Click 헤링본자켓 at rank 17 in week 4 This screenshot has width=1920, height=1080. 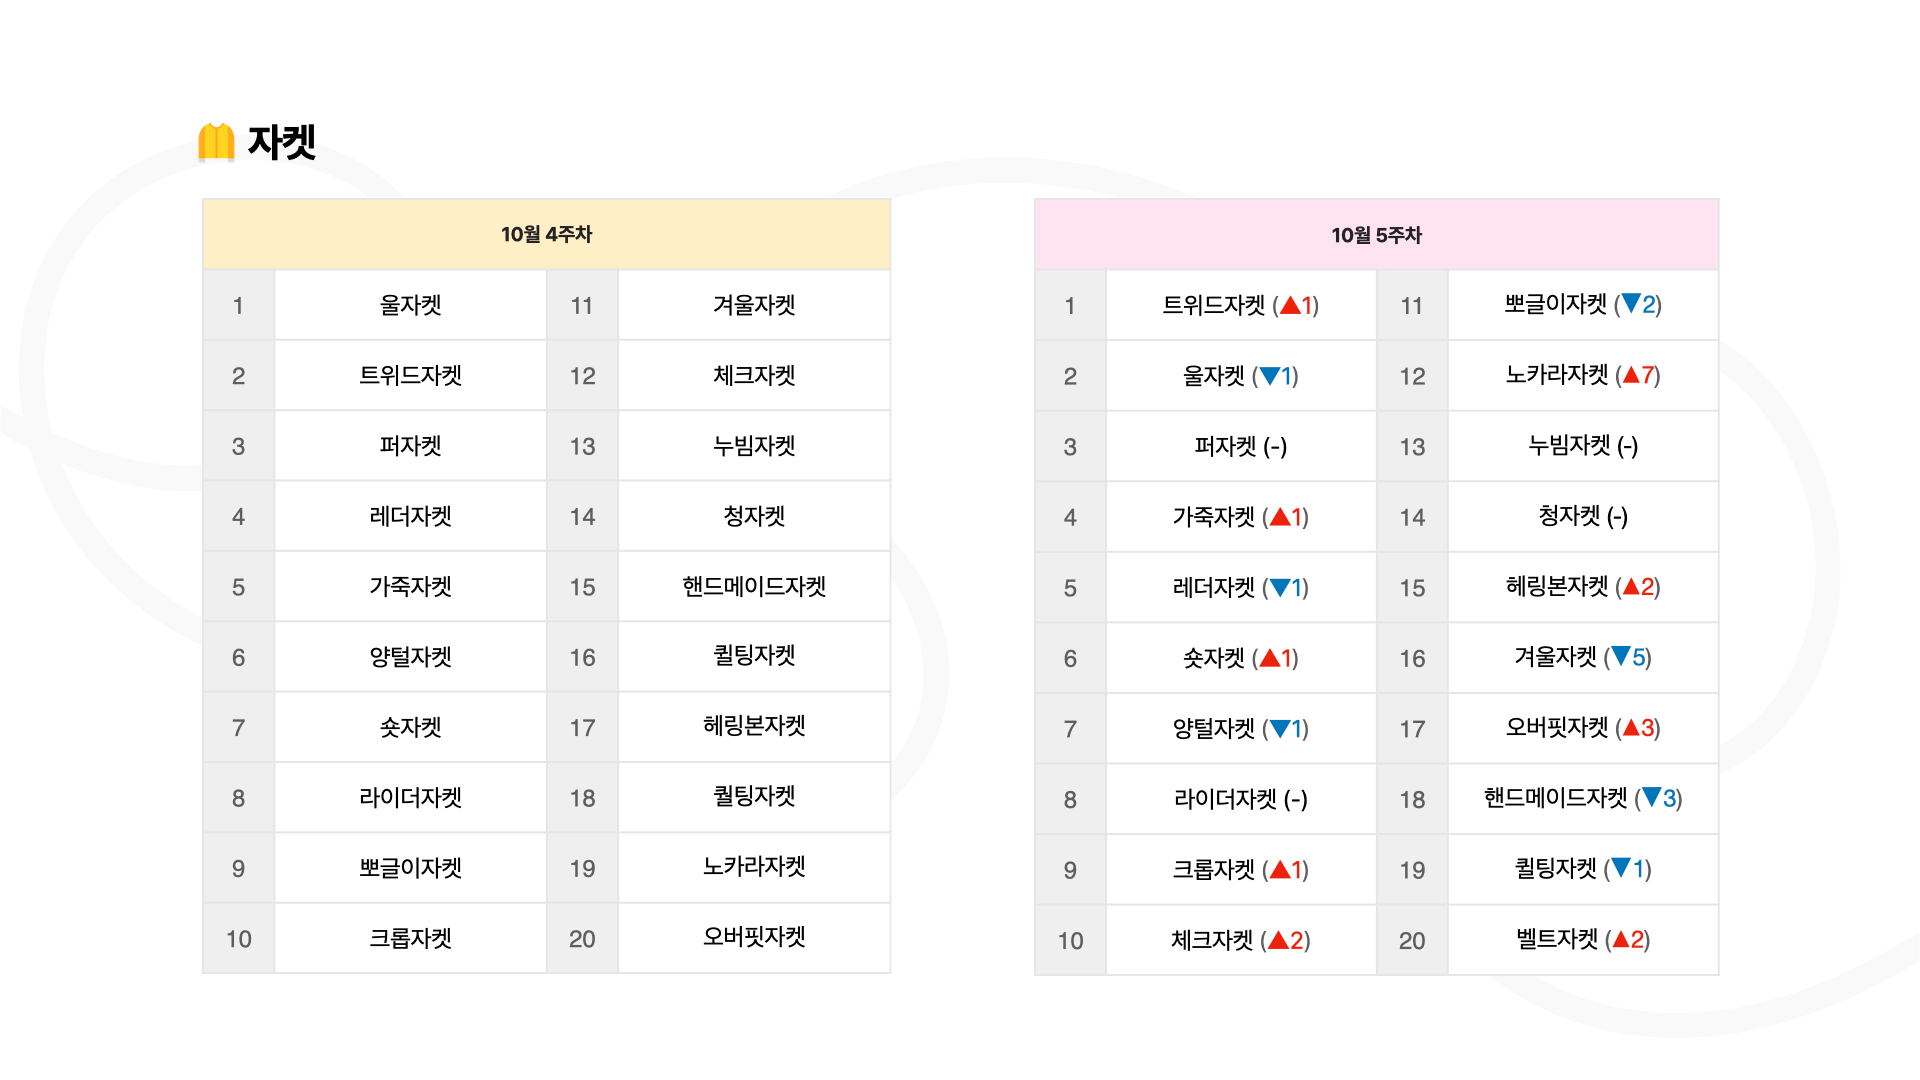pyautogui.click(x=754, y=726)
